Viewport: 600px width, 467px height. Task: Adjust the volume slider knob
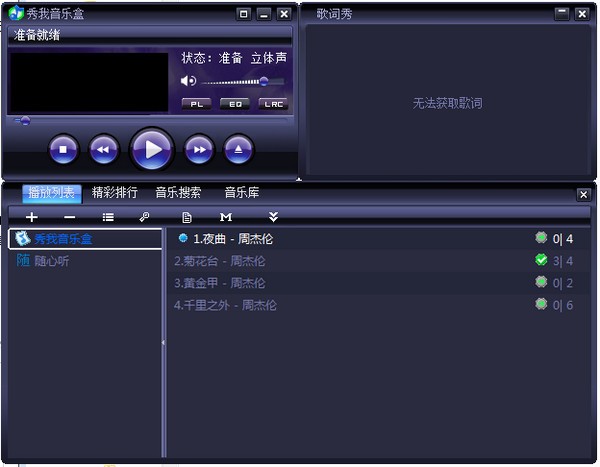click(264, 81)
